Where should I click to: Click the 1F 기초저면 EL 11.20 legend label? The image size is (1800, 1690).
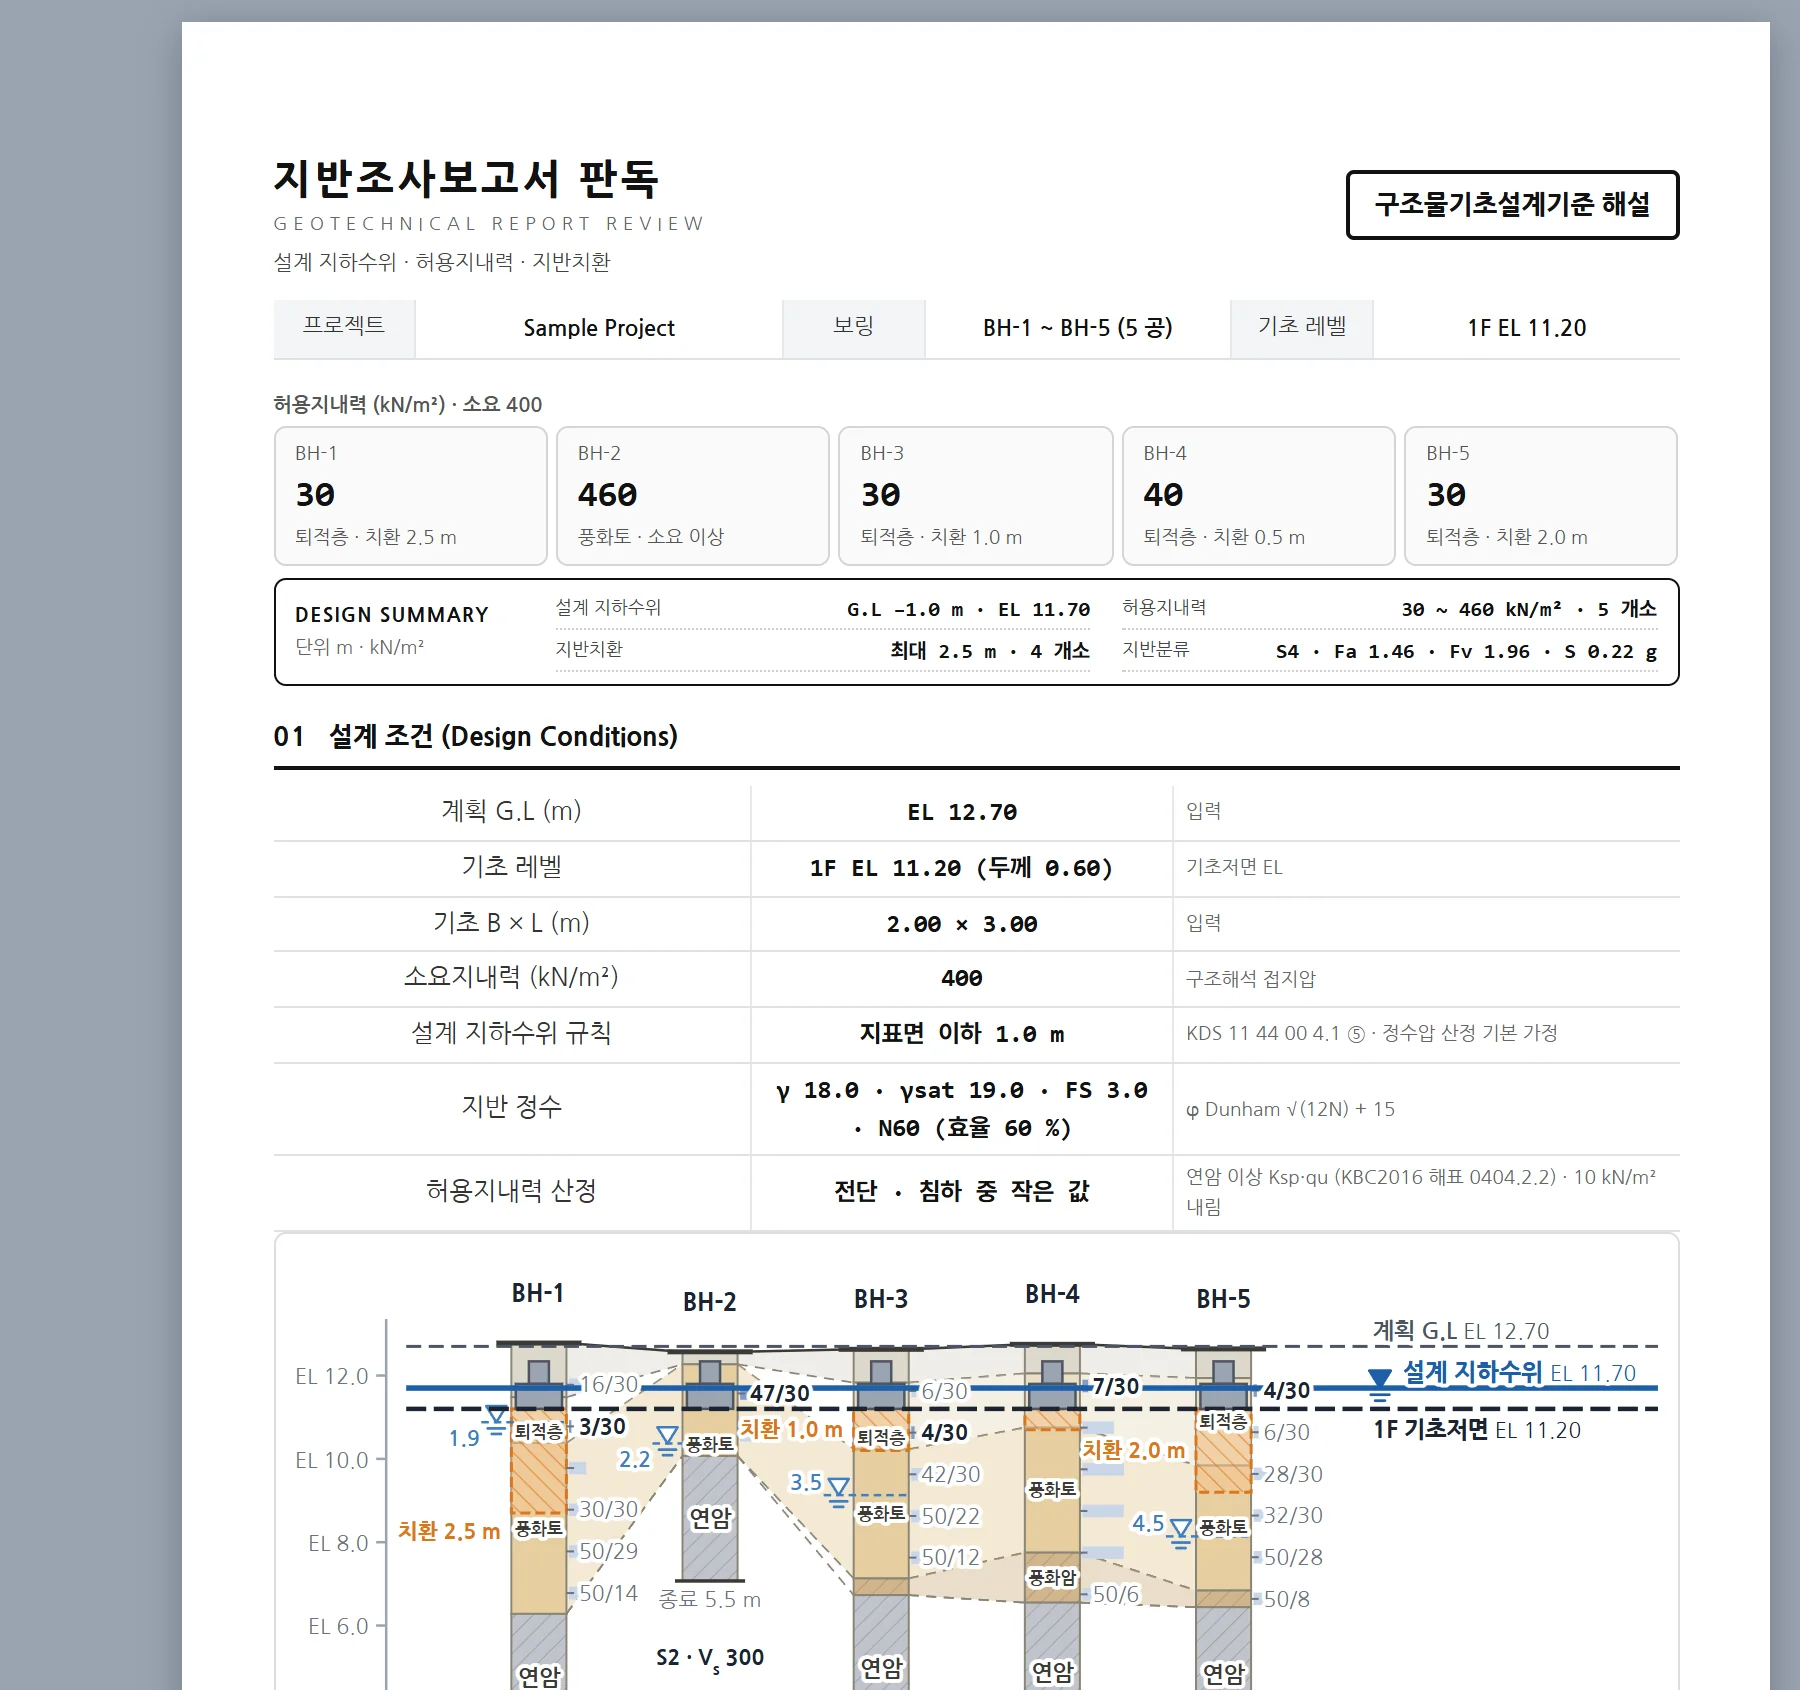coord(1477,1430)
